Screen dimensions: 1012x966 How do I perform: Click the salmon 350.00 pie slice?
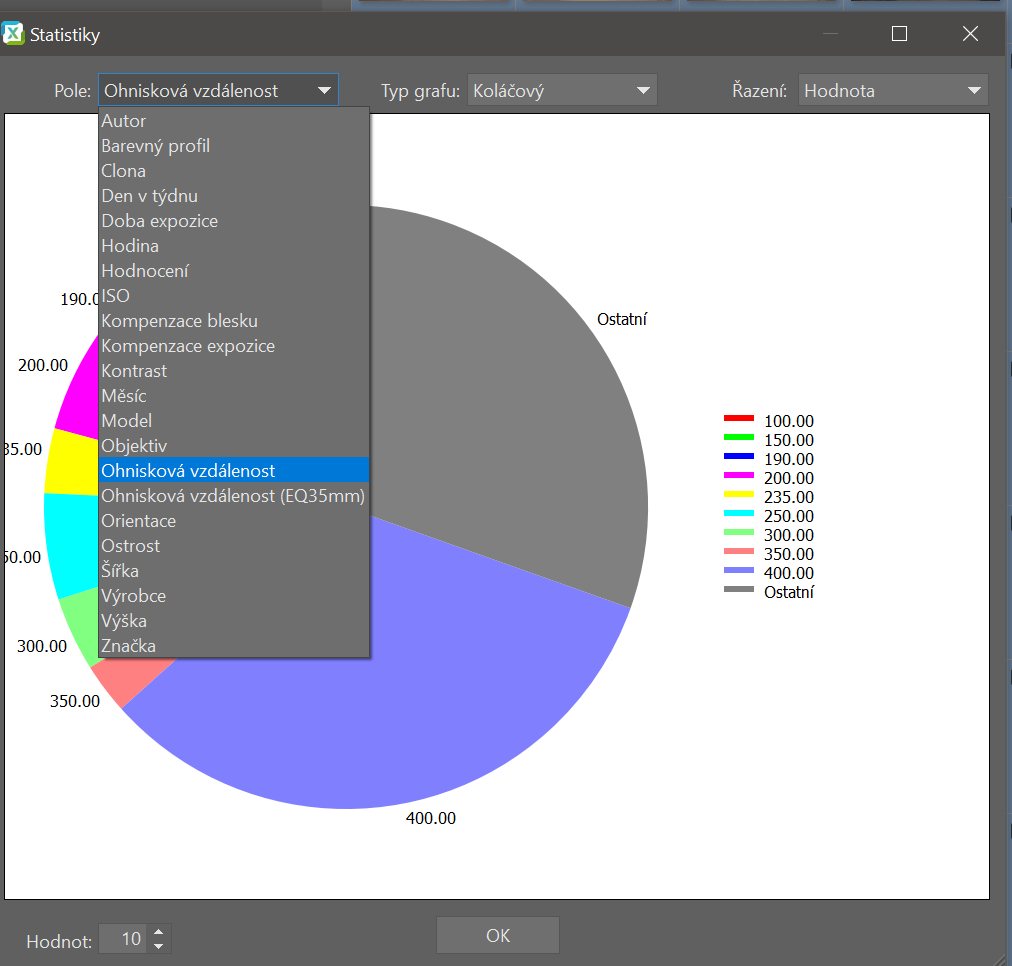pos(132,678)
